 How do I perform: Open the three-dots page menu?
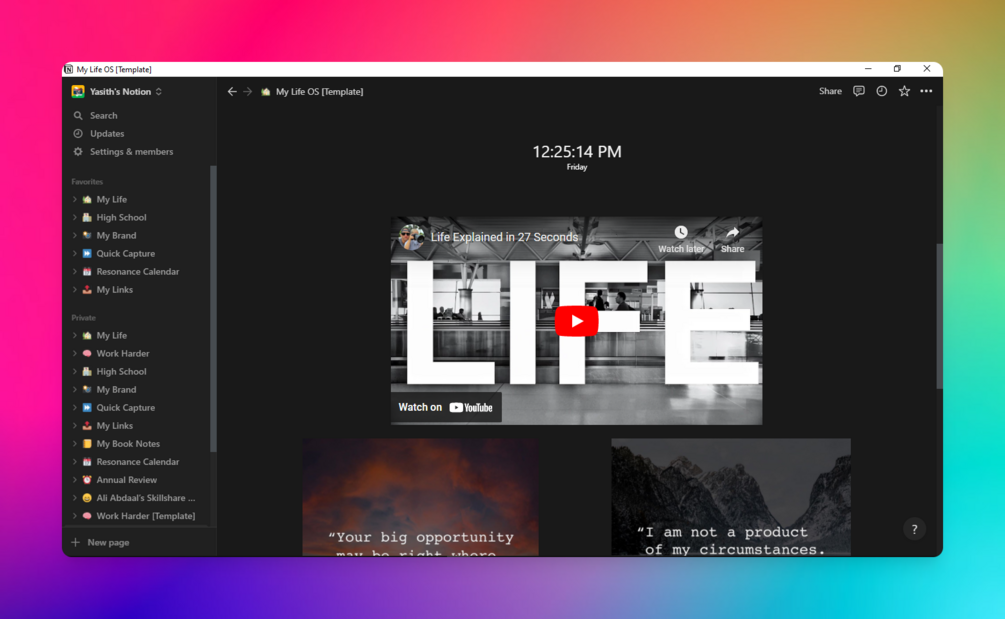point(926,91)
